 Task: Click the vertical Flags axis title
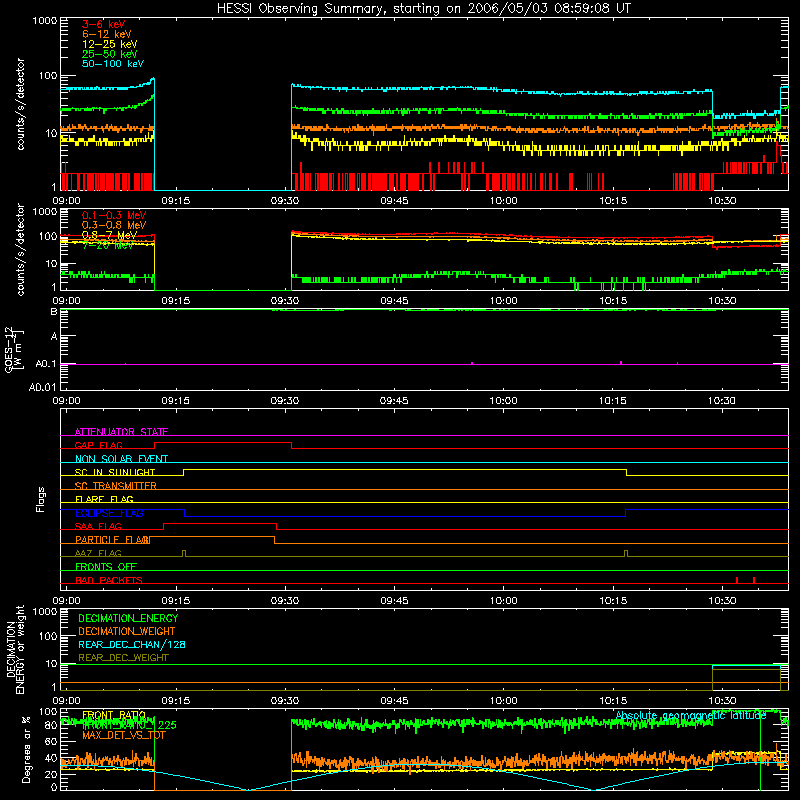point(41,499)
